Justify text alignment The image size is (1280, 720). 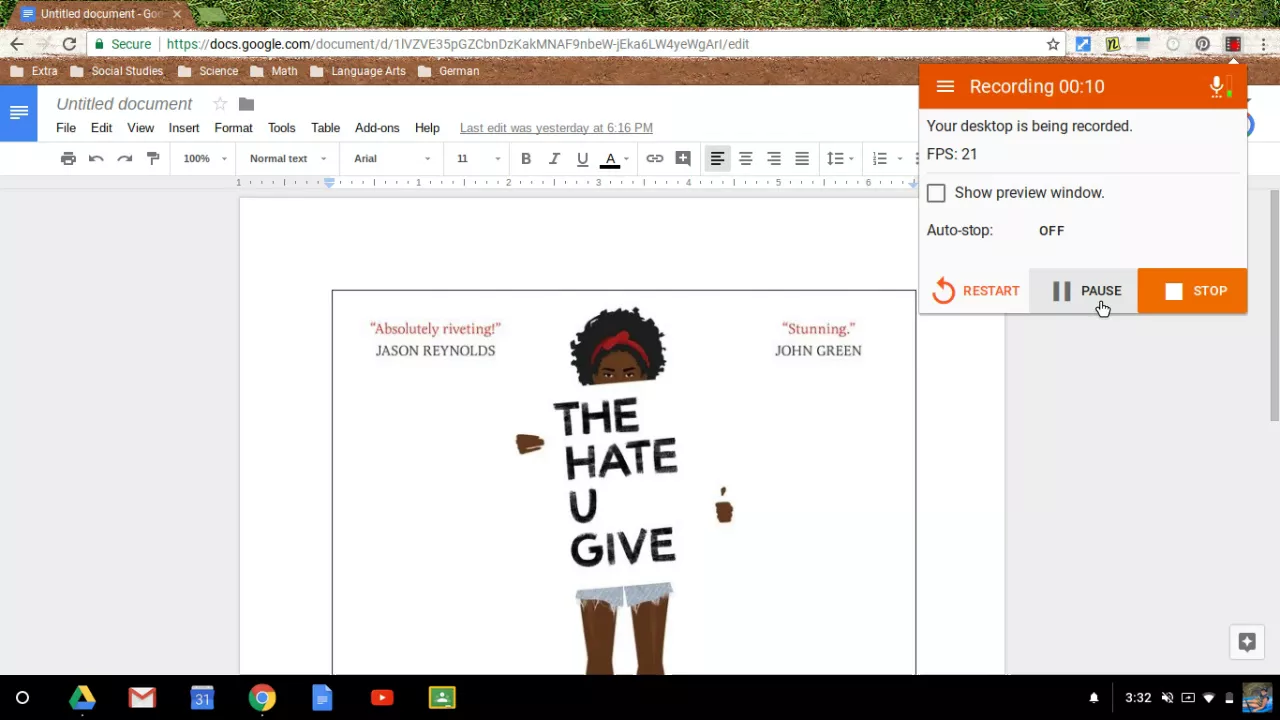(x=801, y=158)
